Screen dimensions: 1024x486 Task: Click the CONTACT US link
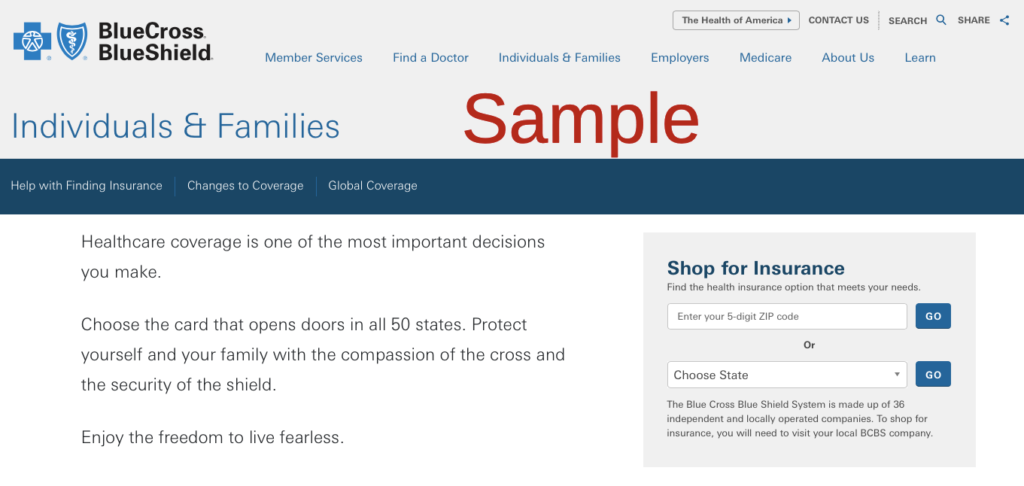(x=839, y=20)
